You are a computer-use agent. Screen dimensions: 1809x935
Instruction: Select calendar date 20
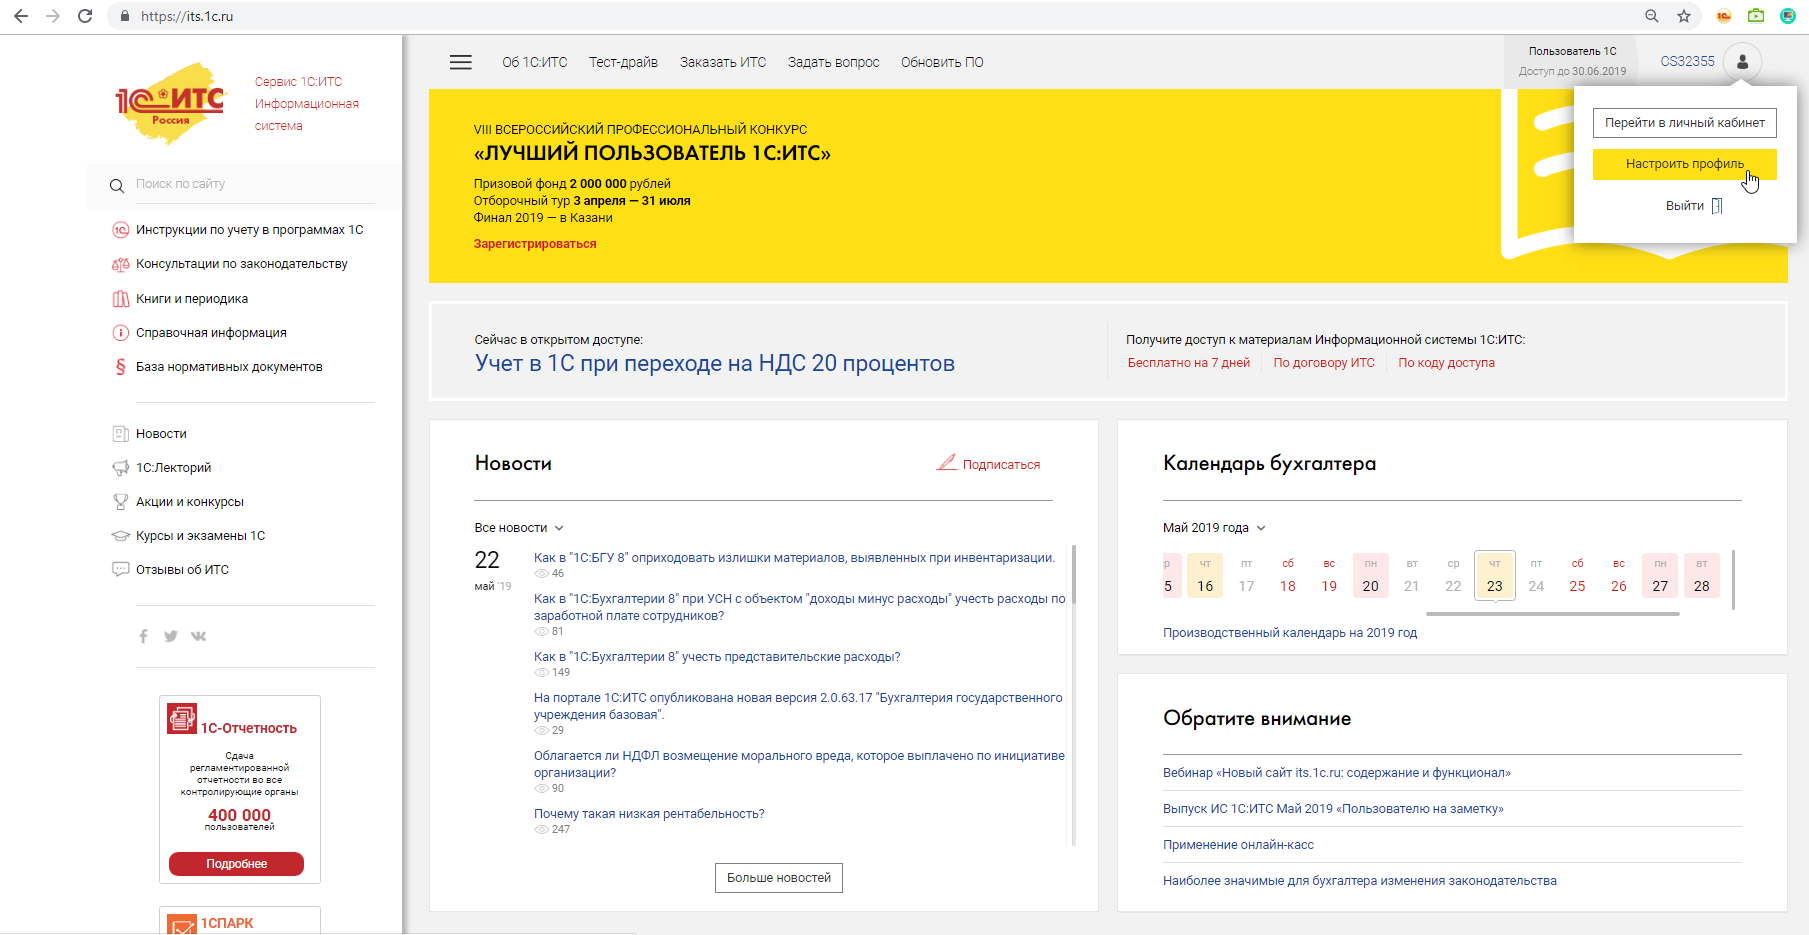coord(1371,576)
